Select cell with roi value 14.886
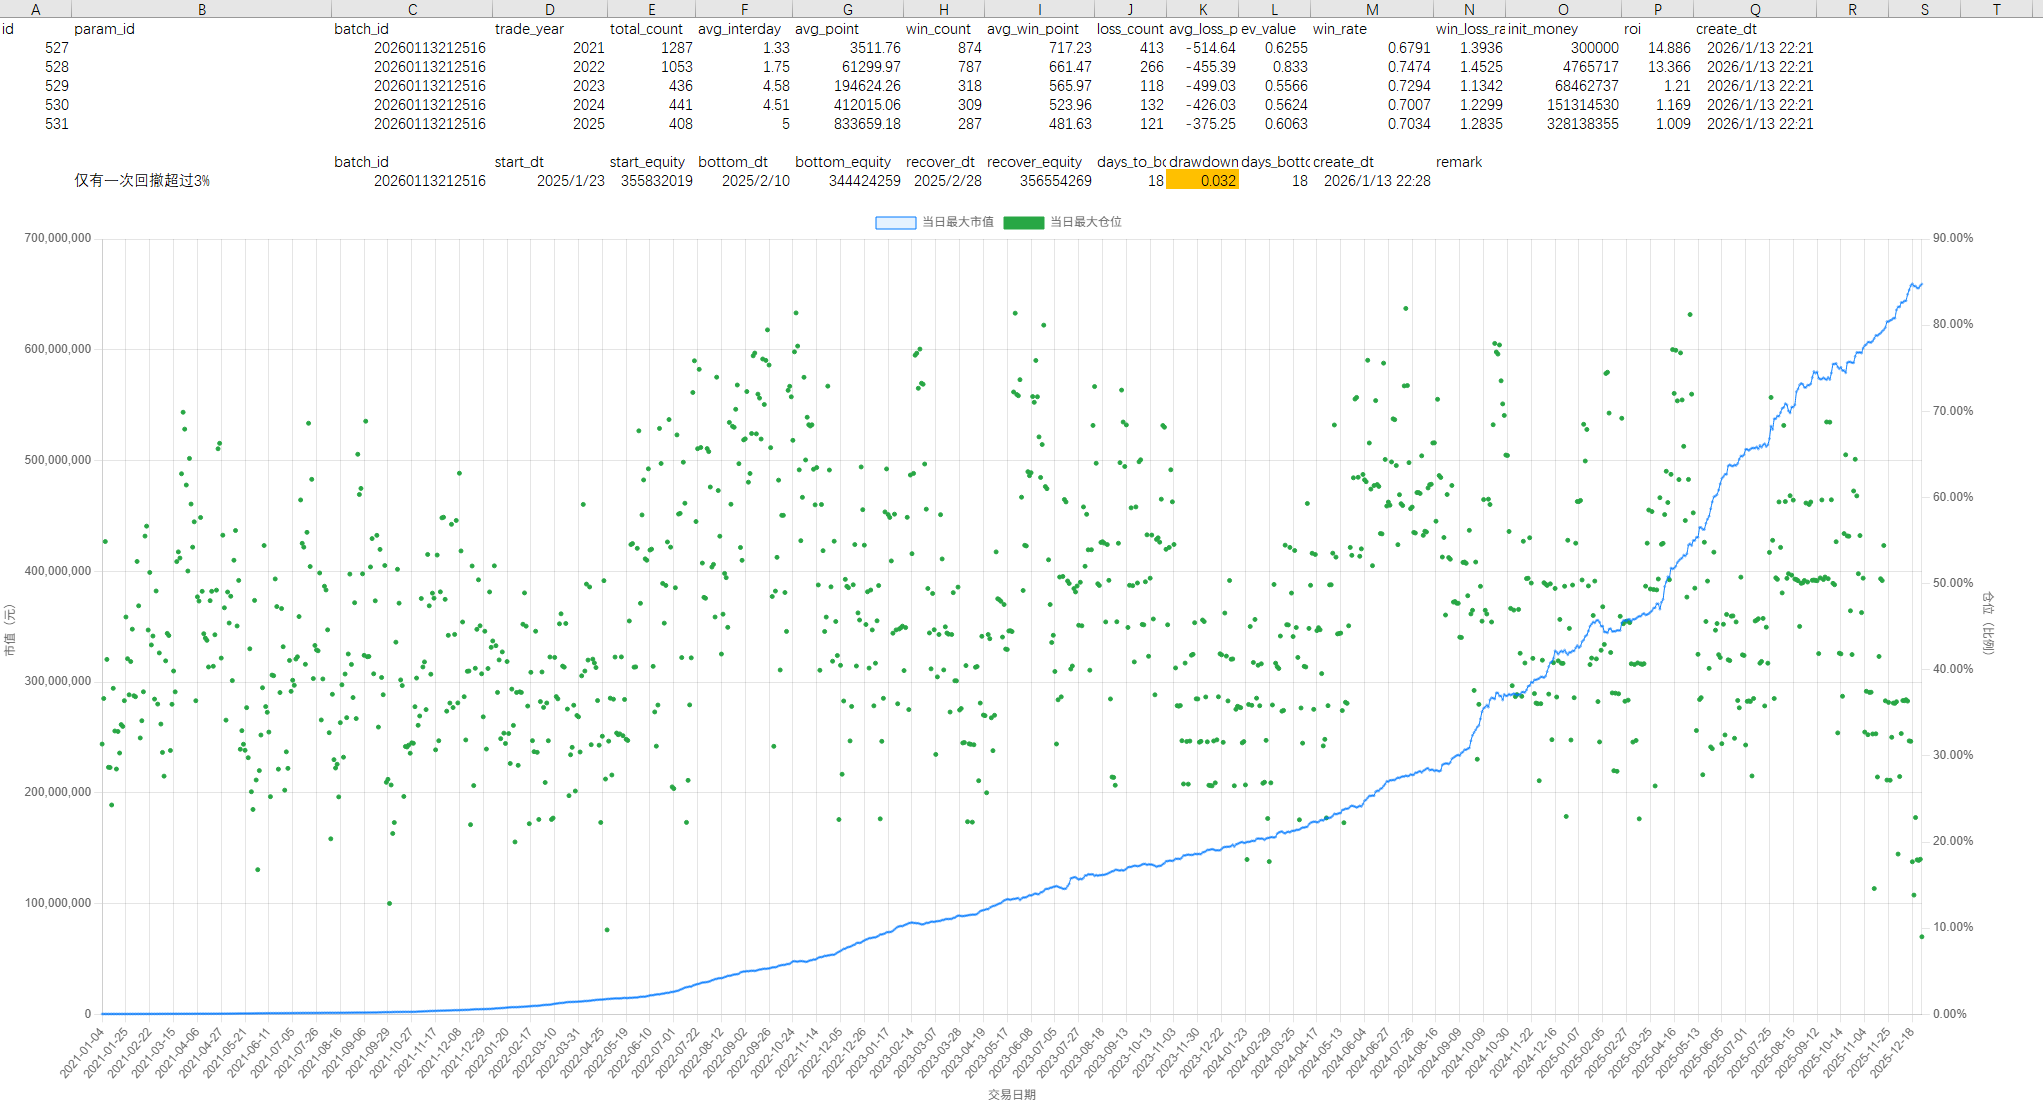This screenshot has width=2043, height=1106. tap(1668, 48)
